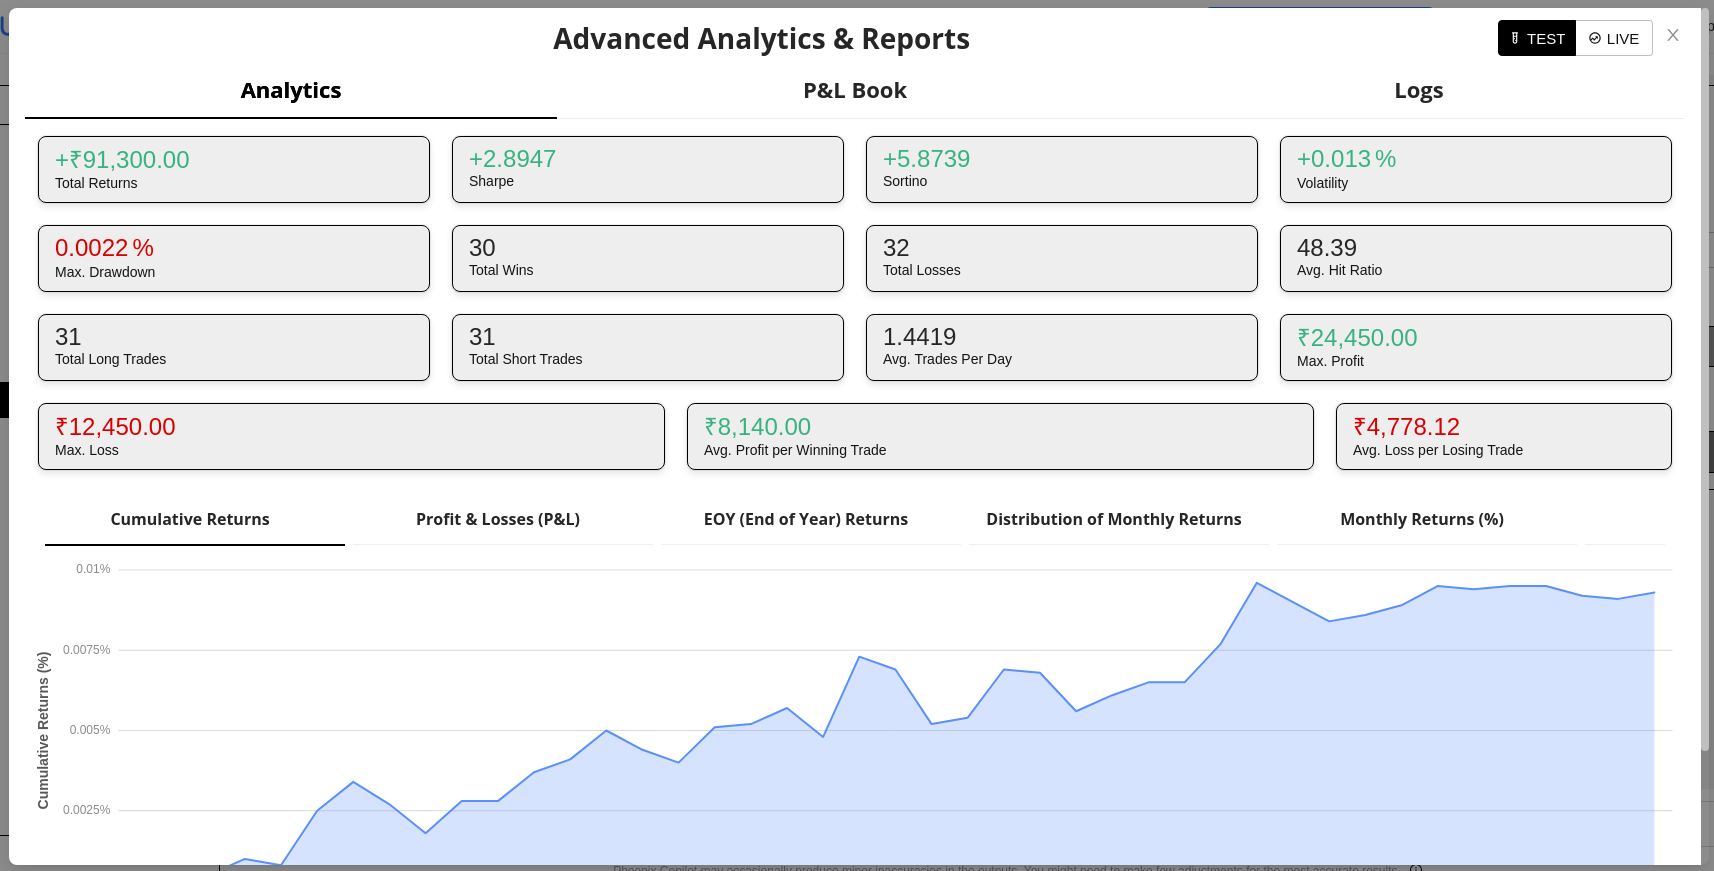This screenshot has width=1714, height=871.
Task: Click the Avg. Loss per Losing Trade card
Action: pos(1503,437)
